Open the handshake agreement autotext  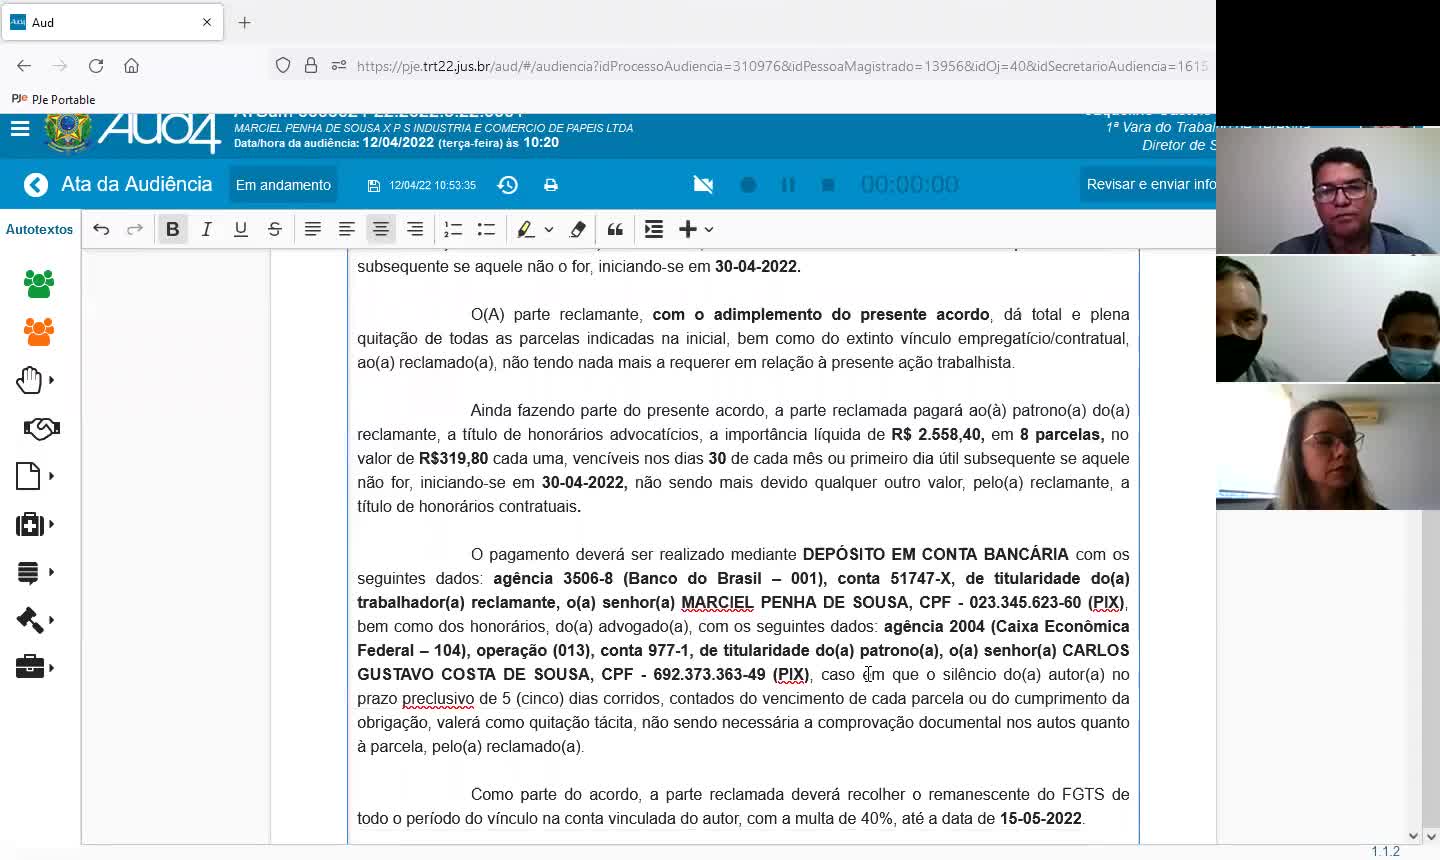point(41,428)
